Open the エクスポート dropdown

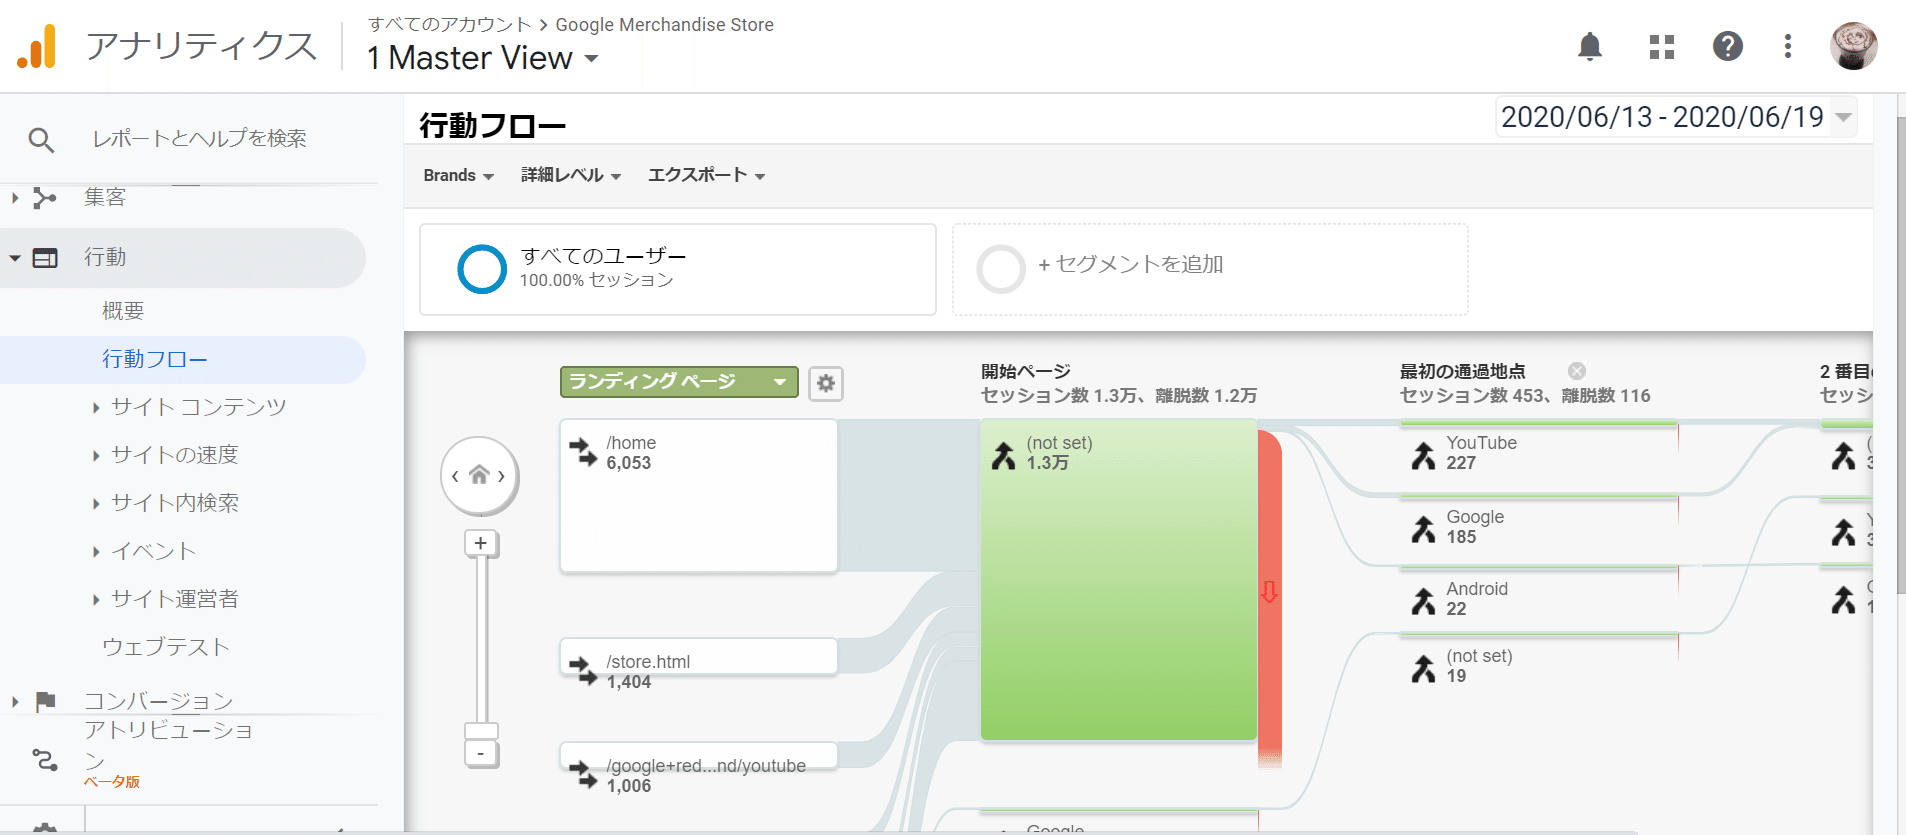[706, 175]
